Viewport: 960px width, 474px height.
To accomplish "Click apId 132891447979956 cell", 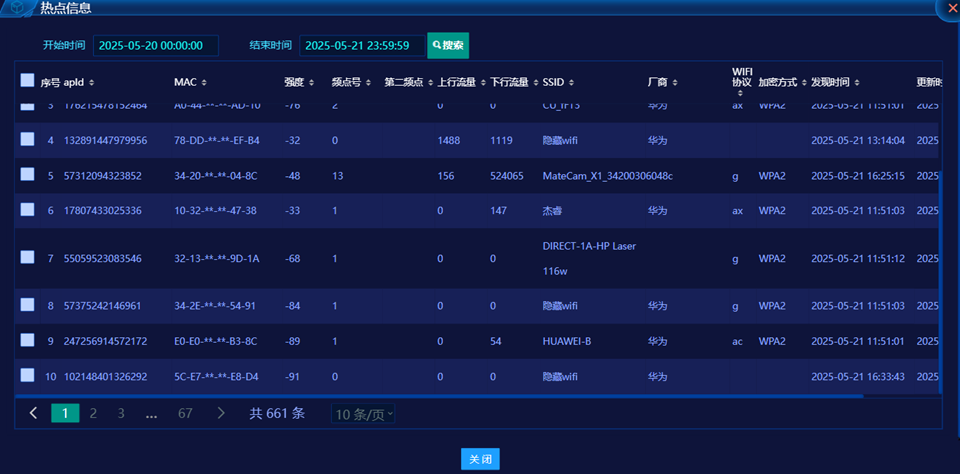I will tap(105, 141).
